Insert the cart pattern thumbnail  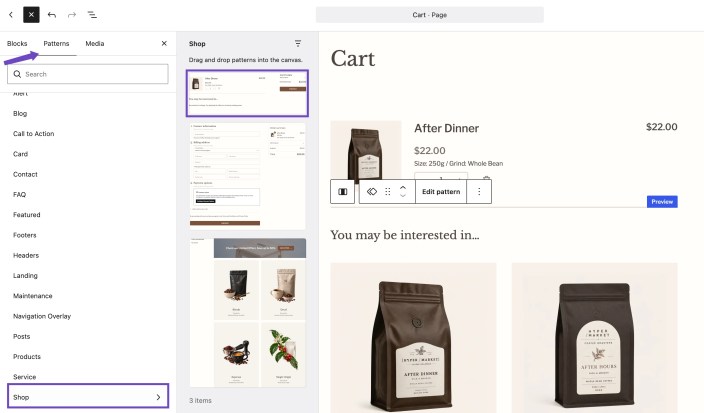click(x=247, y=93)
